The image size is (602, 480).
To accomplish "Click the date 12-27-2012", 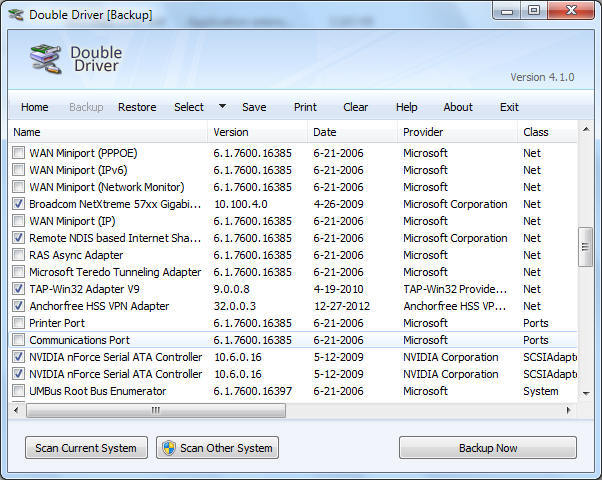I will point(342,306).
